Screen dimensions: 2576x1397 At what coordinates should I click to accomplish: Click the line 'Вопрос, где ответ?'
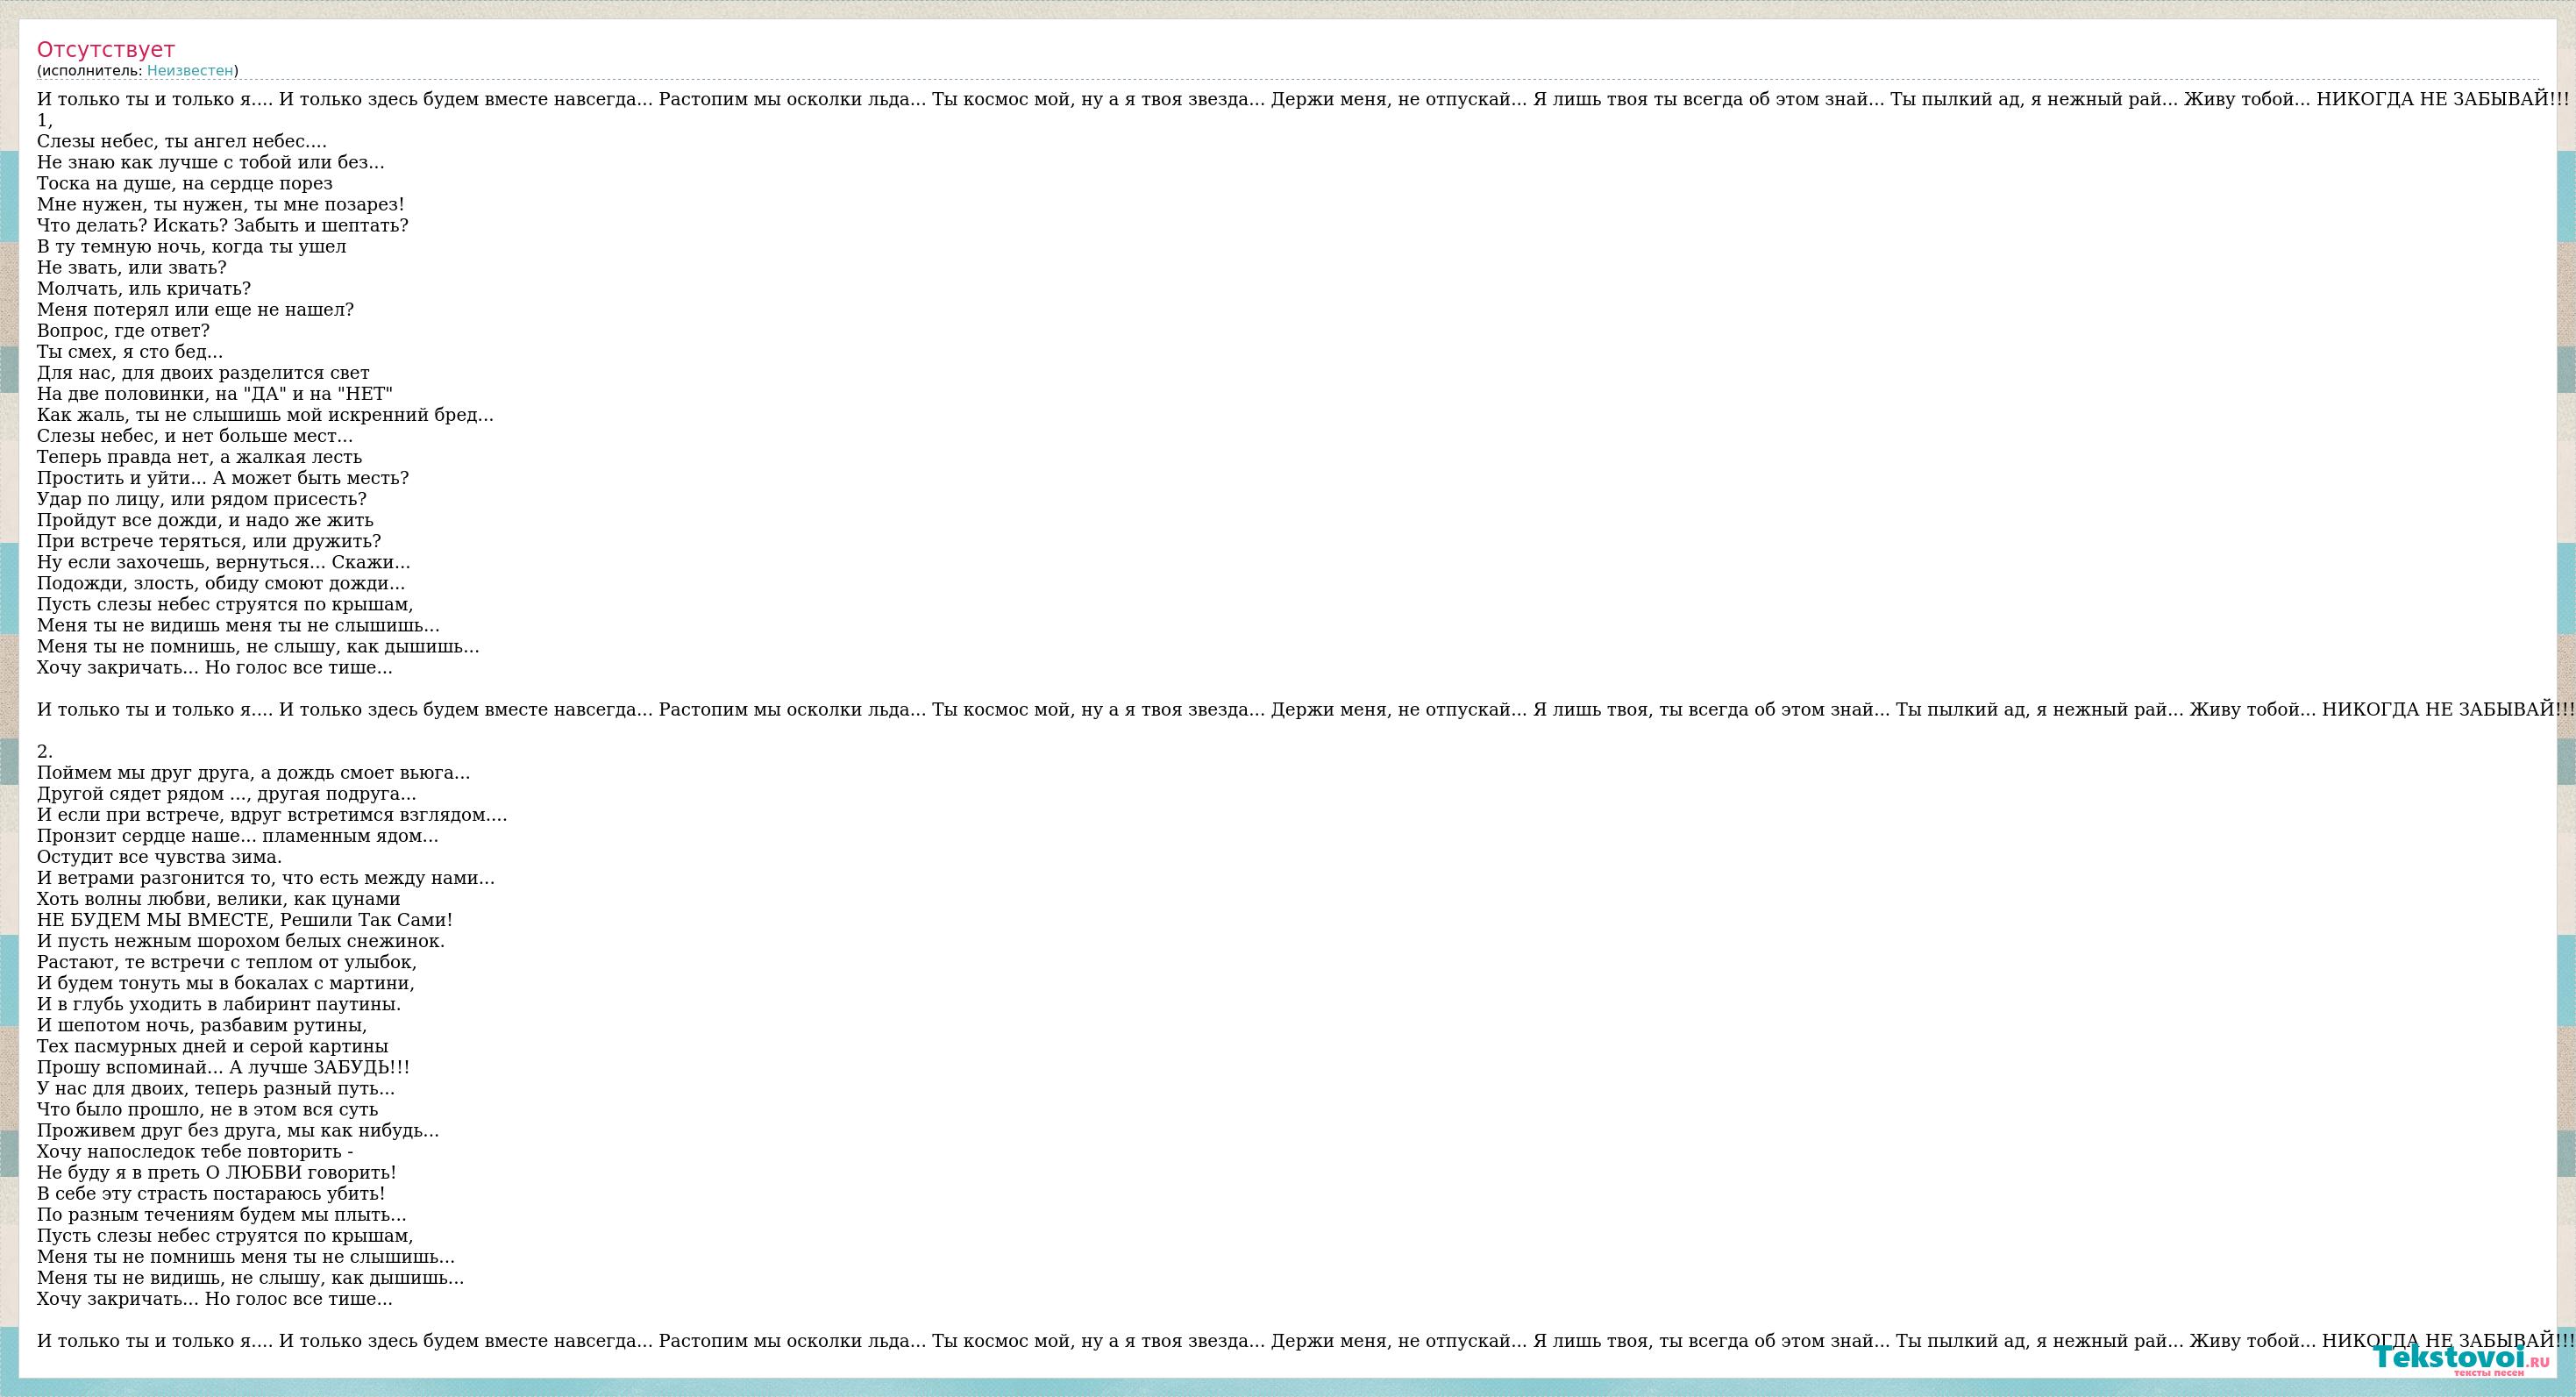tap(124, 330)
